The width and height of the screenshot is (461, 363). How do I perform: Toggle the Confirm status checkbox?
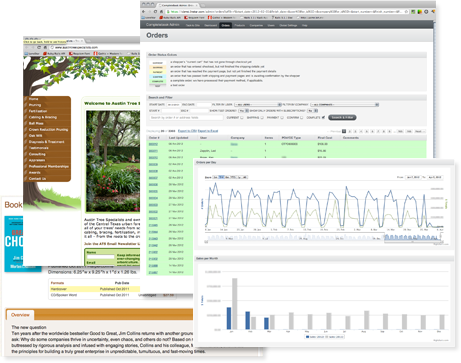click(x=302, y=118)
